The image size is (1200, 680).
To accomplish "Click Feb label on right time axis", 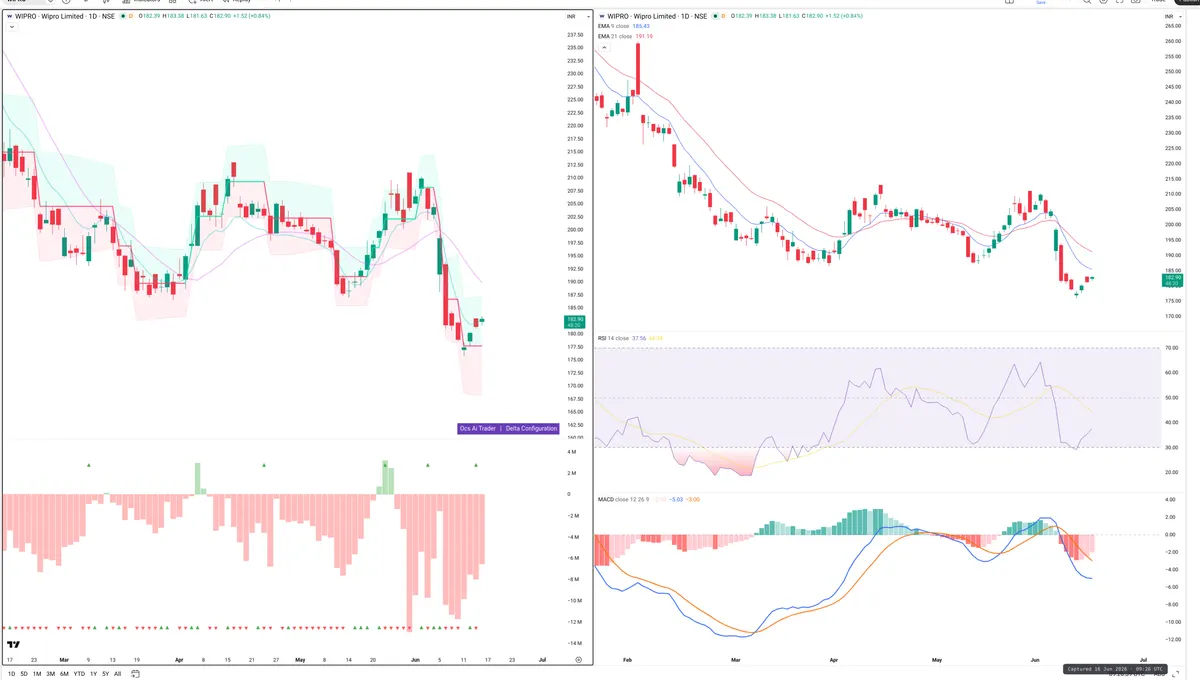I will pos(627,661).
